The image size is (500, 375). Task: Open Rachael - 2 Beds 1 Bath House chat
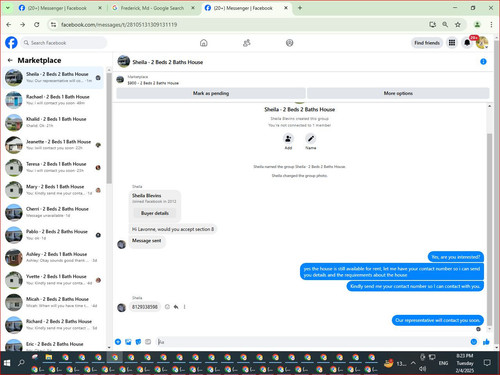pos(53,100)
